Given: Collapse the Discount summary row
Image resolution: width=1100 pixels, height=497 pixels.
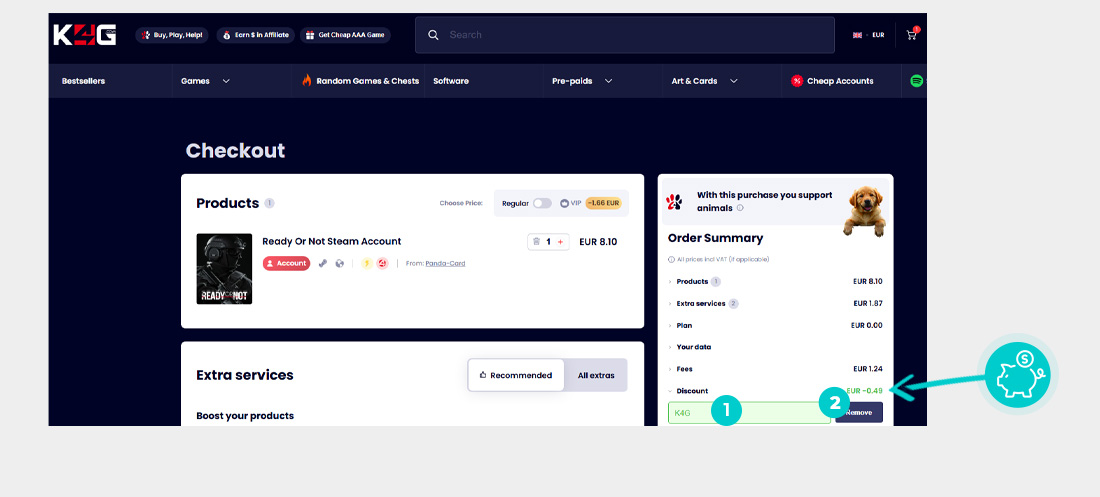Looking at the screenshot, I should 775,390.
